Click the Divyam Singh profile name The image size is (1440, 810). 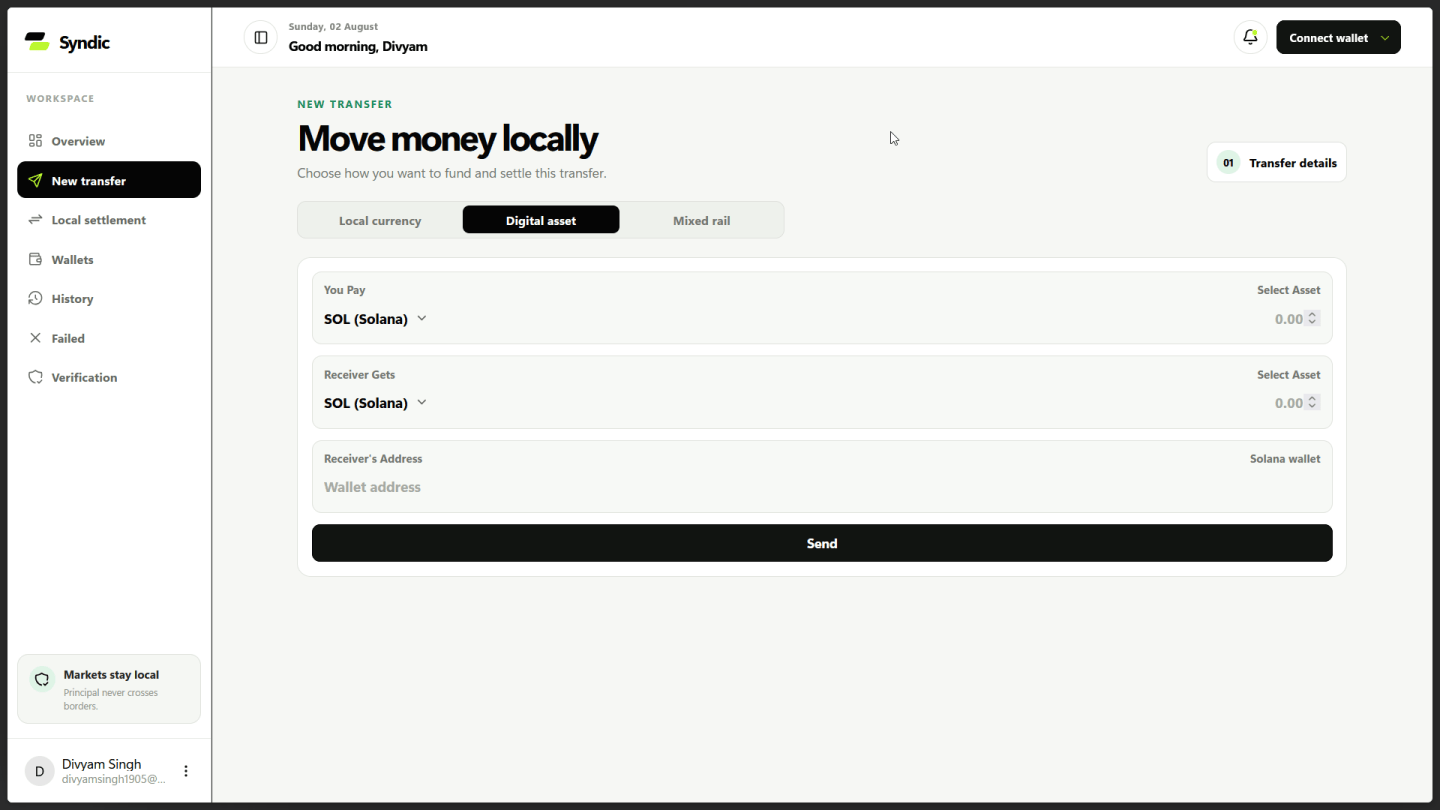pos(102,764)
